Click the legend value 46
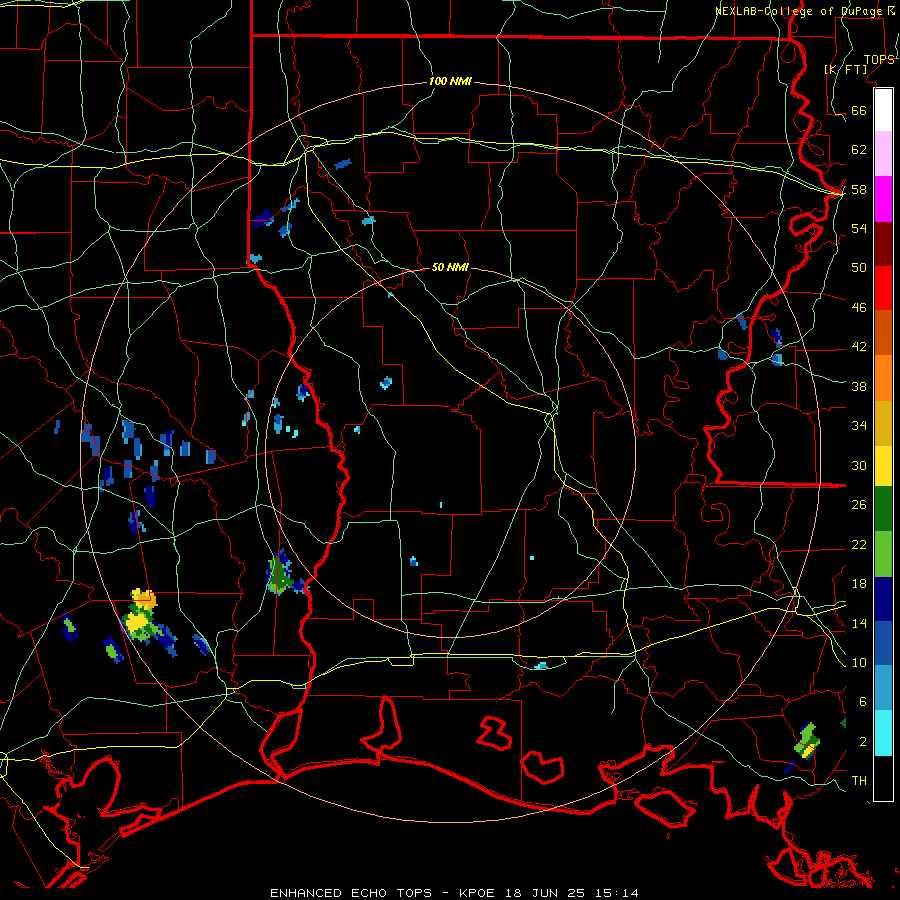900x900 pixels. point(859,307)
